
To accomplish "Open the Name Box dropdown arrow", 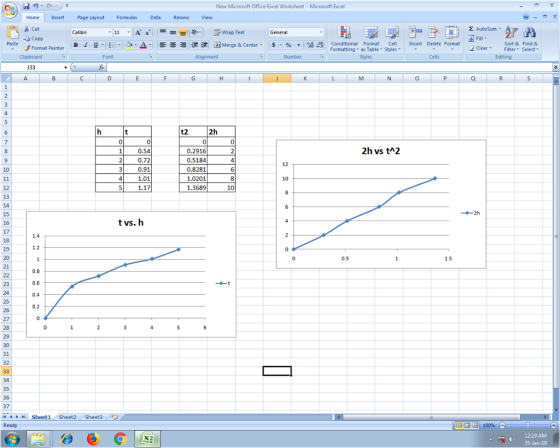I will (x=66, y=68).
